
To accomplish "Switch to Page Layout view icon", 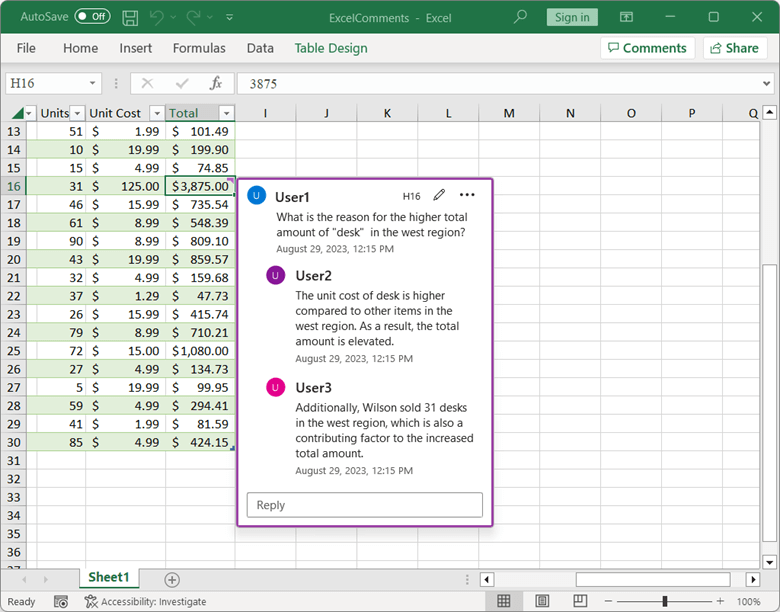I will click(541, 601).
